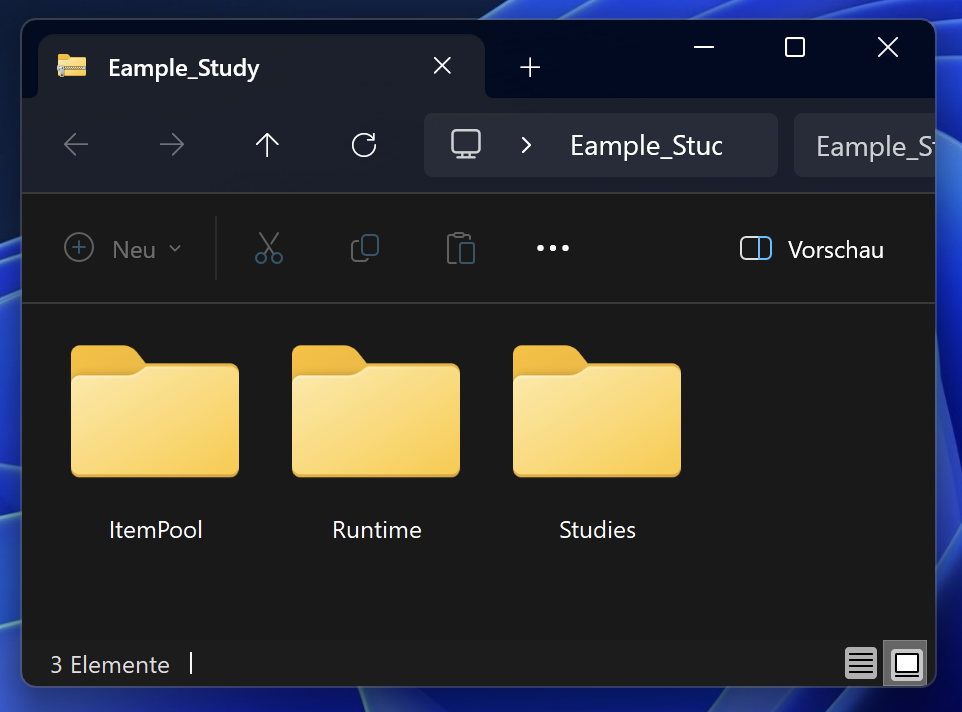The width and height of the screenshot is (962, 712).
Task: Switch to details list view
Action: click(x=861, y=664)
